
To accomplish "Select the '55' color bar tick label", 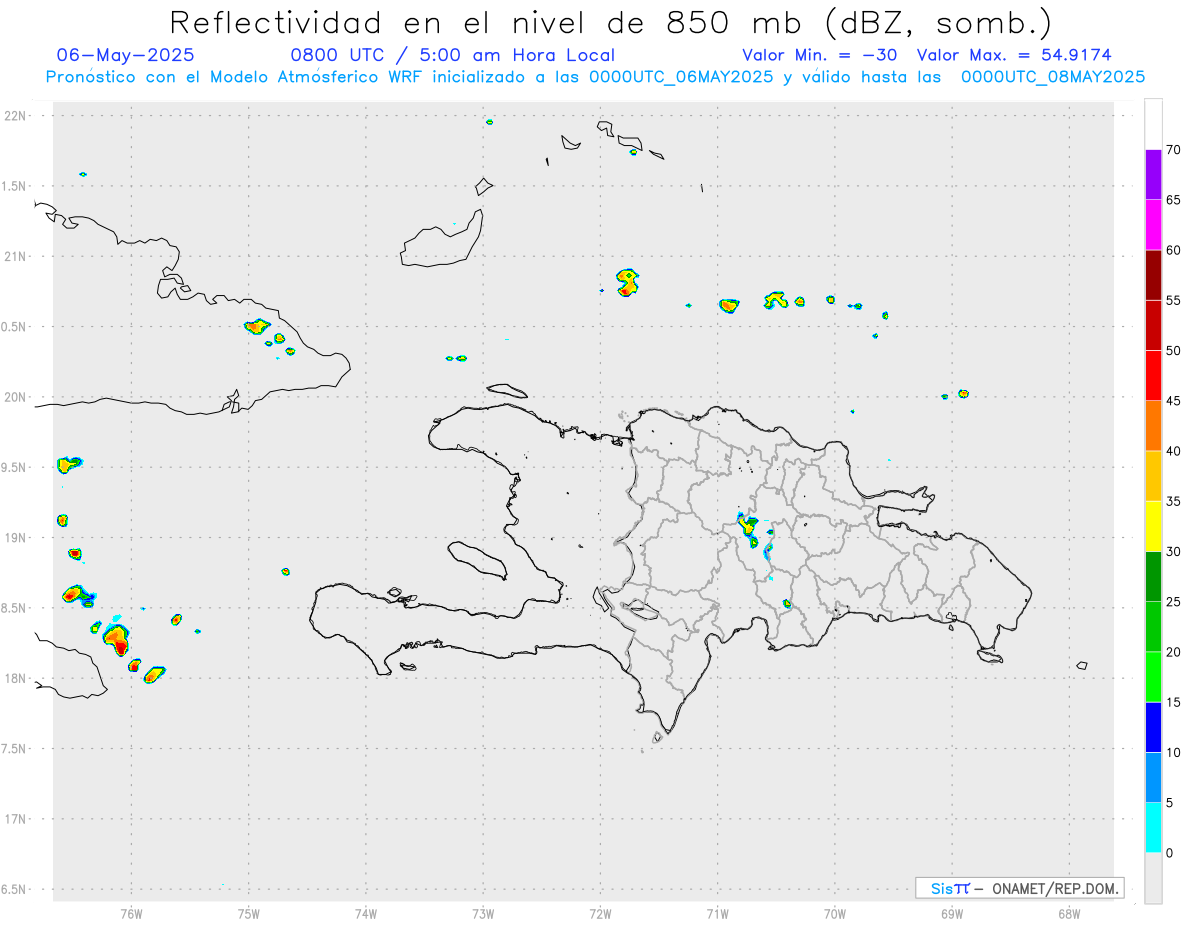I will [x=1173, y=300].
